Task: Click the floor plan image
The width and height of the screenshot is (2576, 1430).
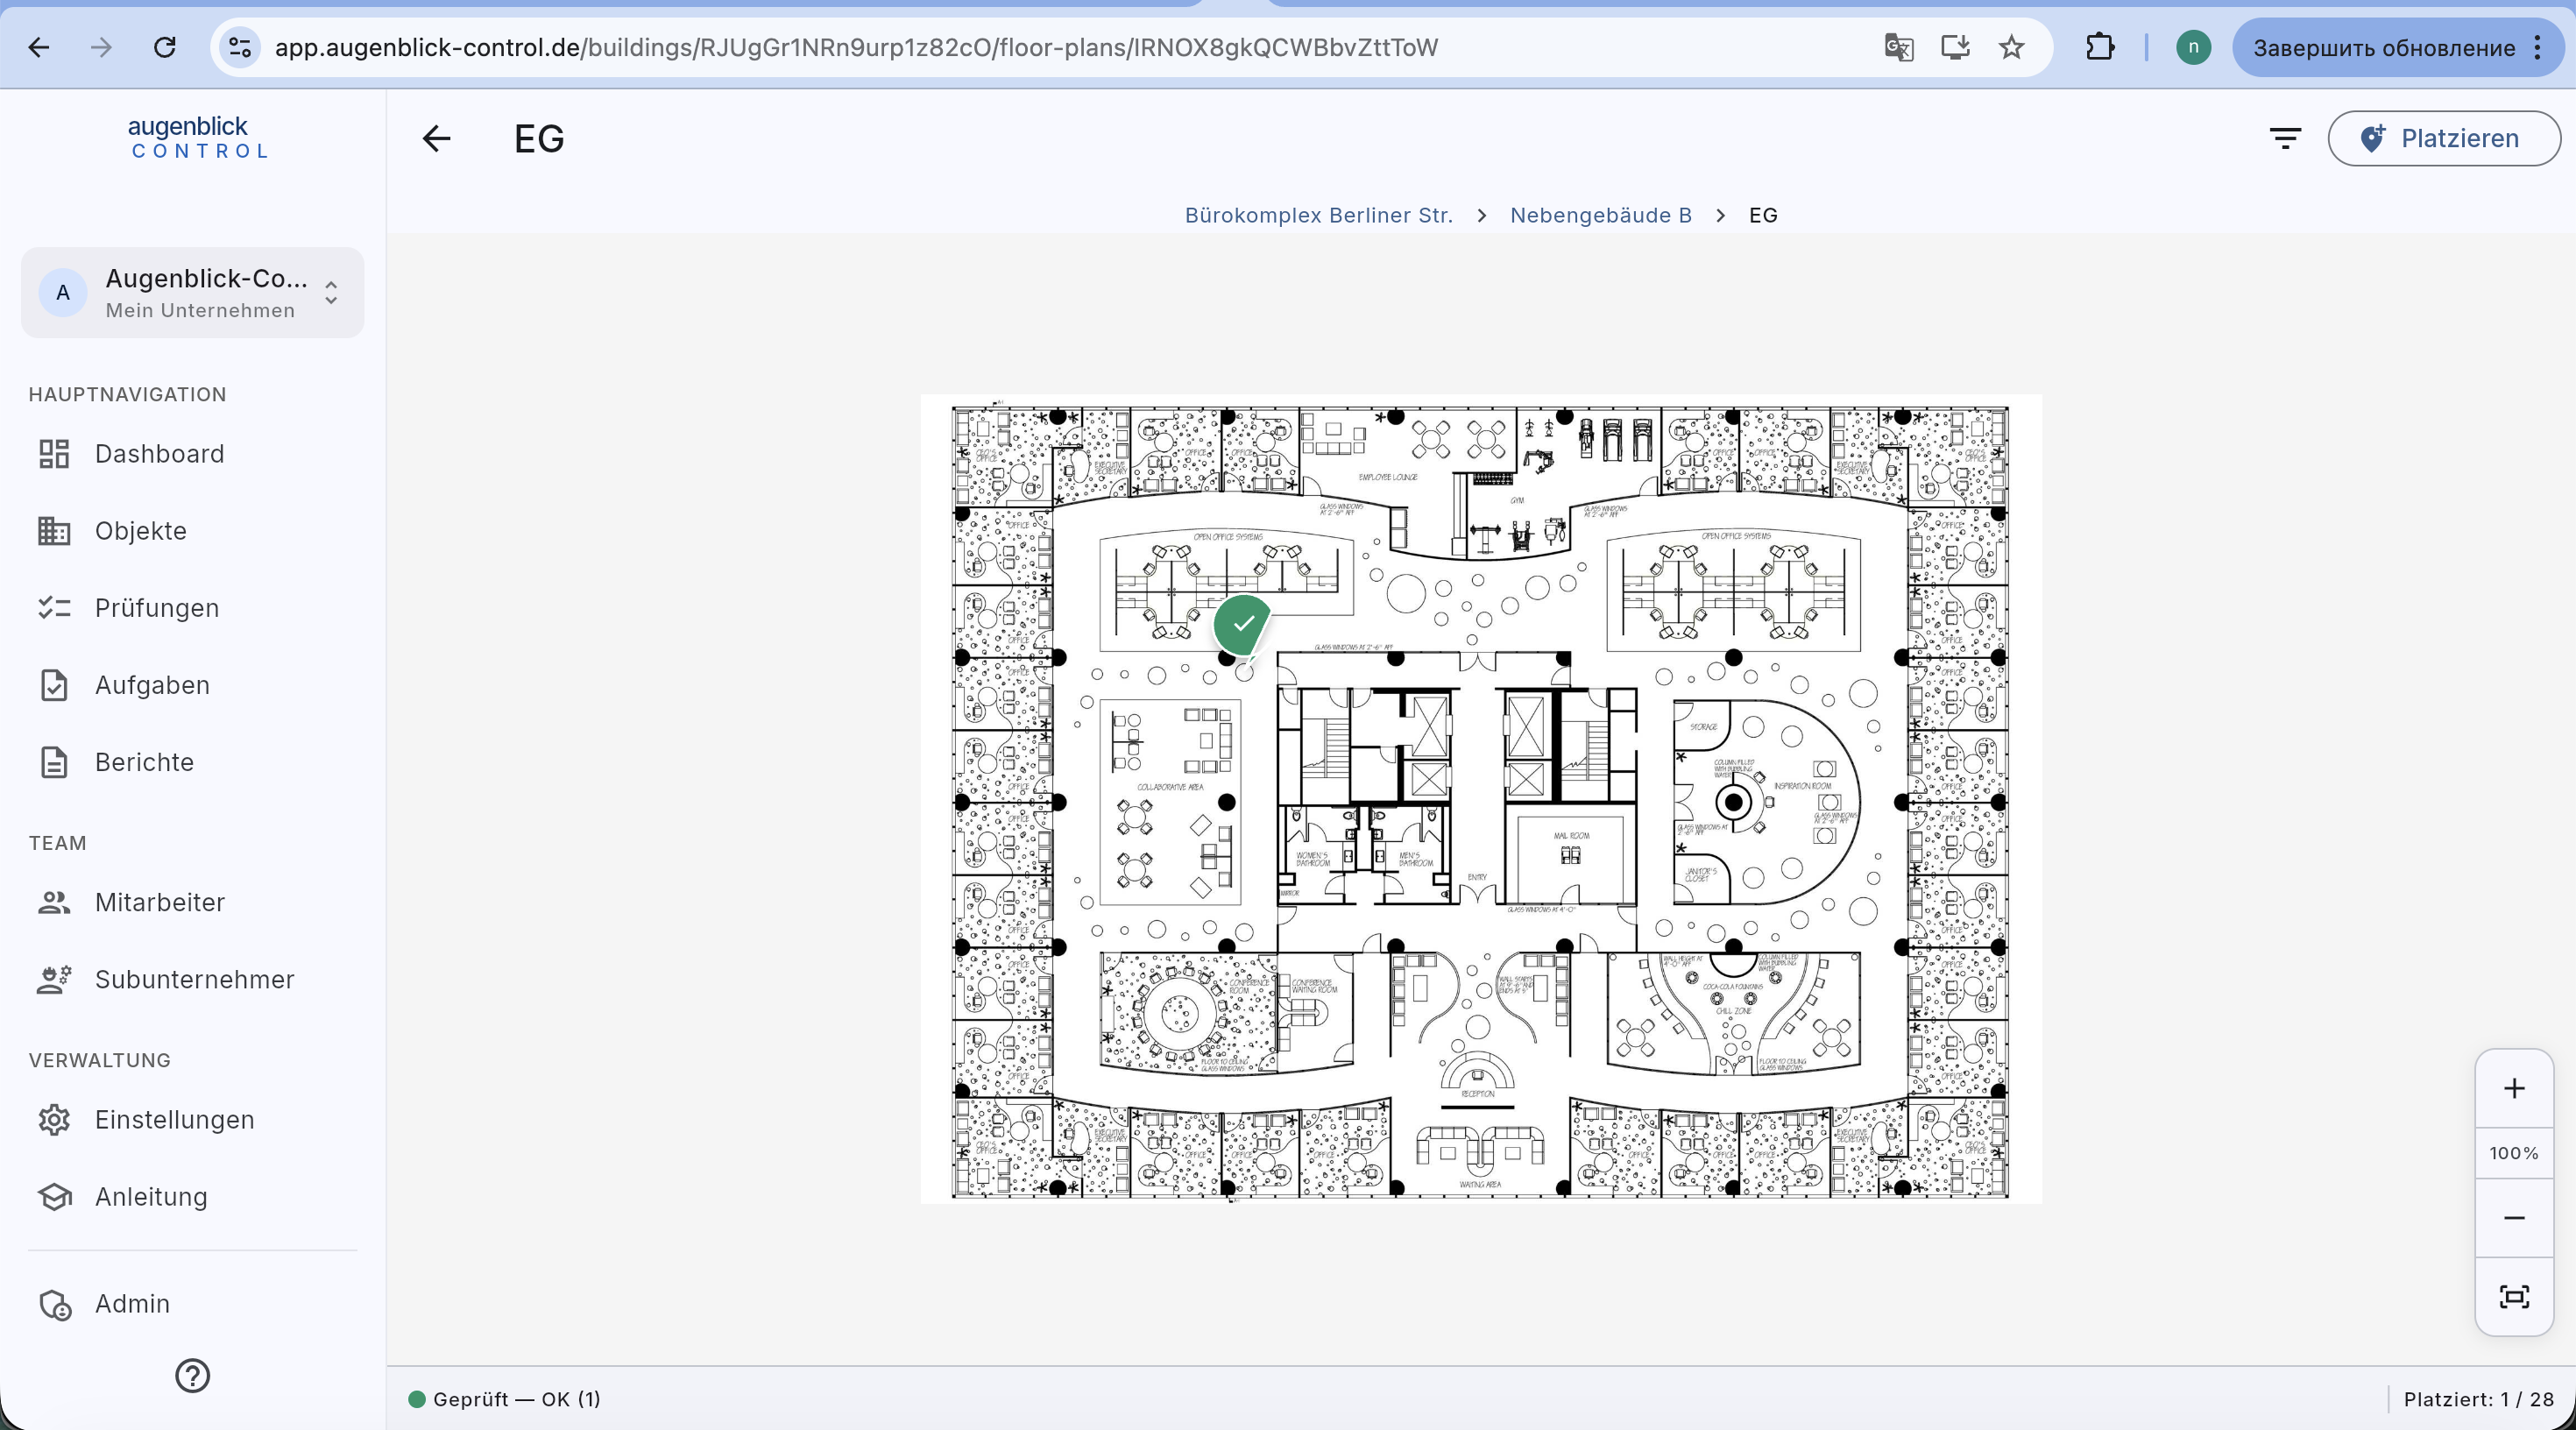Action: click(x=1480, y=800)
